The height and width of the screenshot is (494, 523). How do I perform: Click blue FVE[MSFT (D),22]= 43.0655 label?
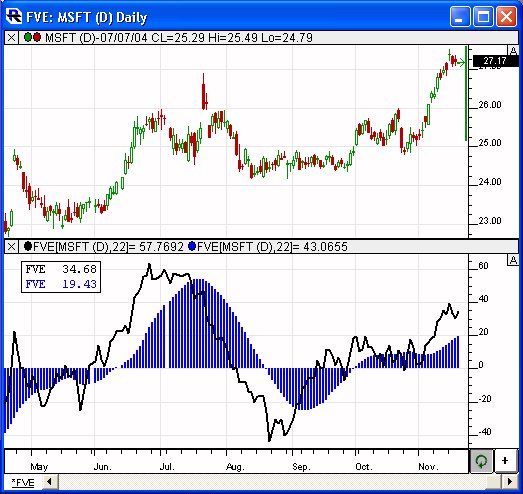tap(272, 247)
